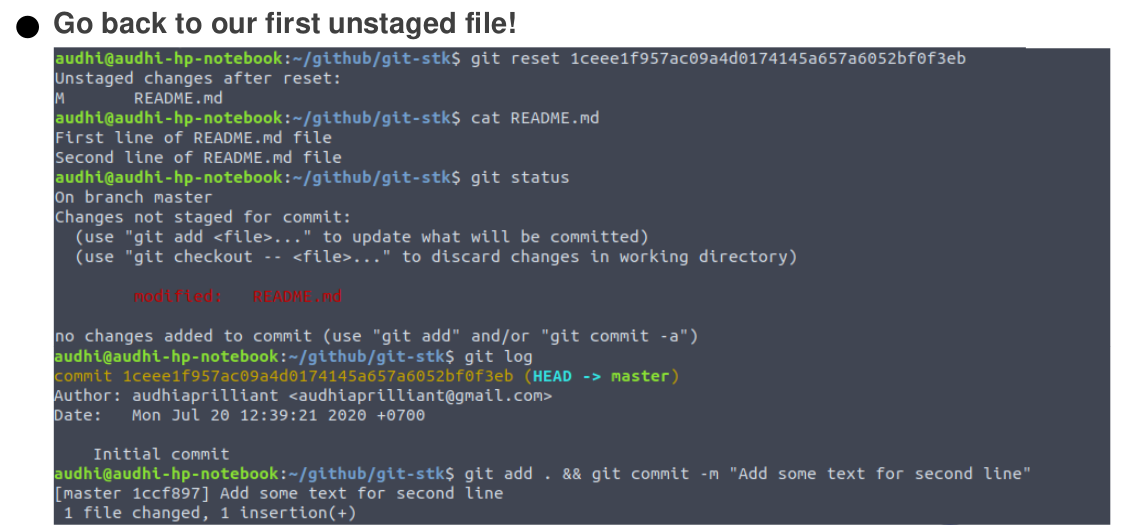Click the 'Second line of README.md file' text
The width and height of the screenshot is (1131, 525).
pos(198,158)
